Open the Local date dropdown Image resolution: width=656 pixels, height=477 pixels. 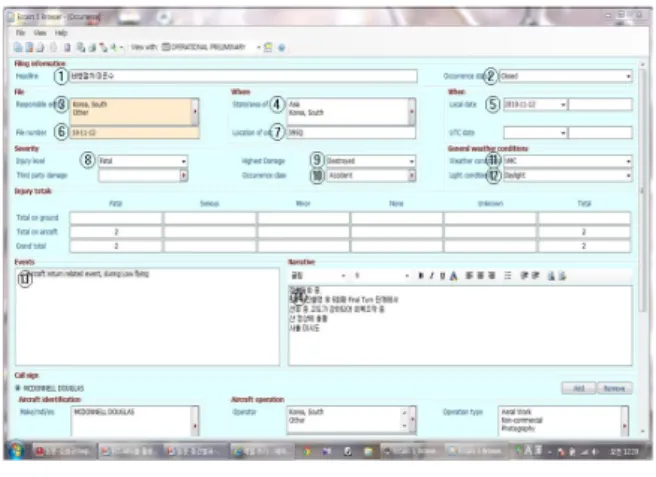[563, 105]
